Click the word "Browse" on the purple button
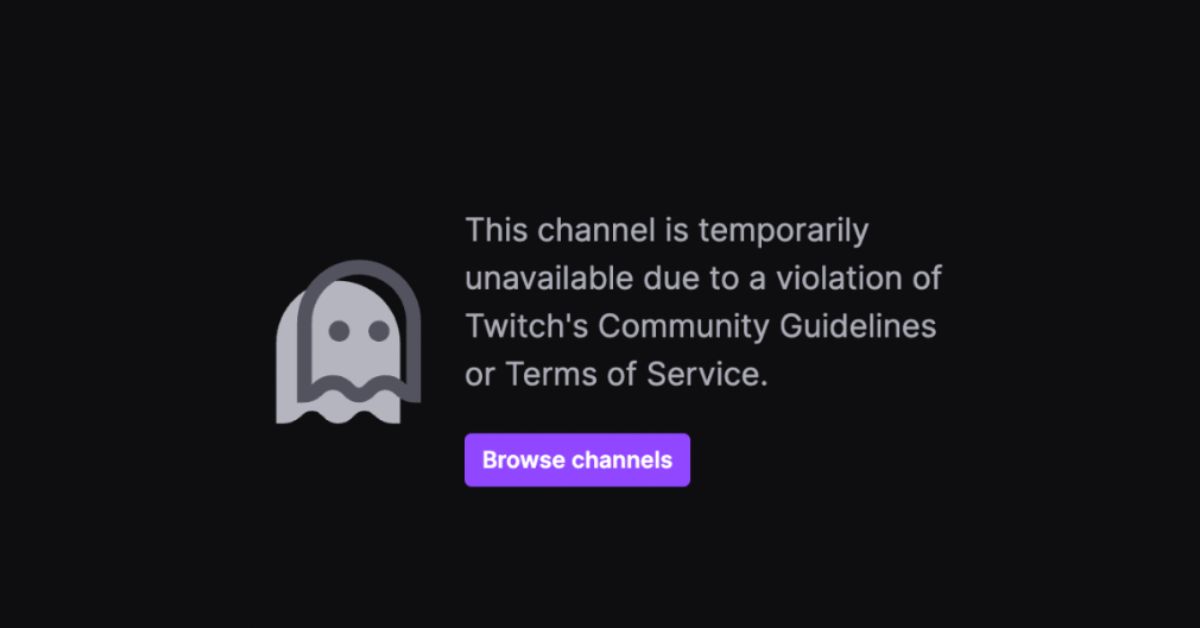 [524, 460]
